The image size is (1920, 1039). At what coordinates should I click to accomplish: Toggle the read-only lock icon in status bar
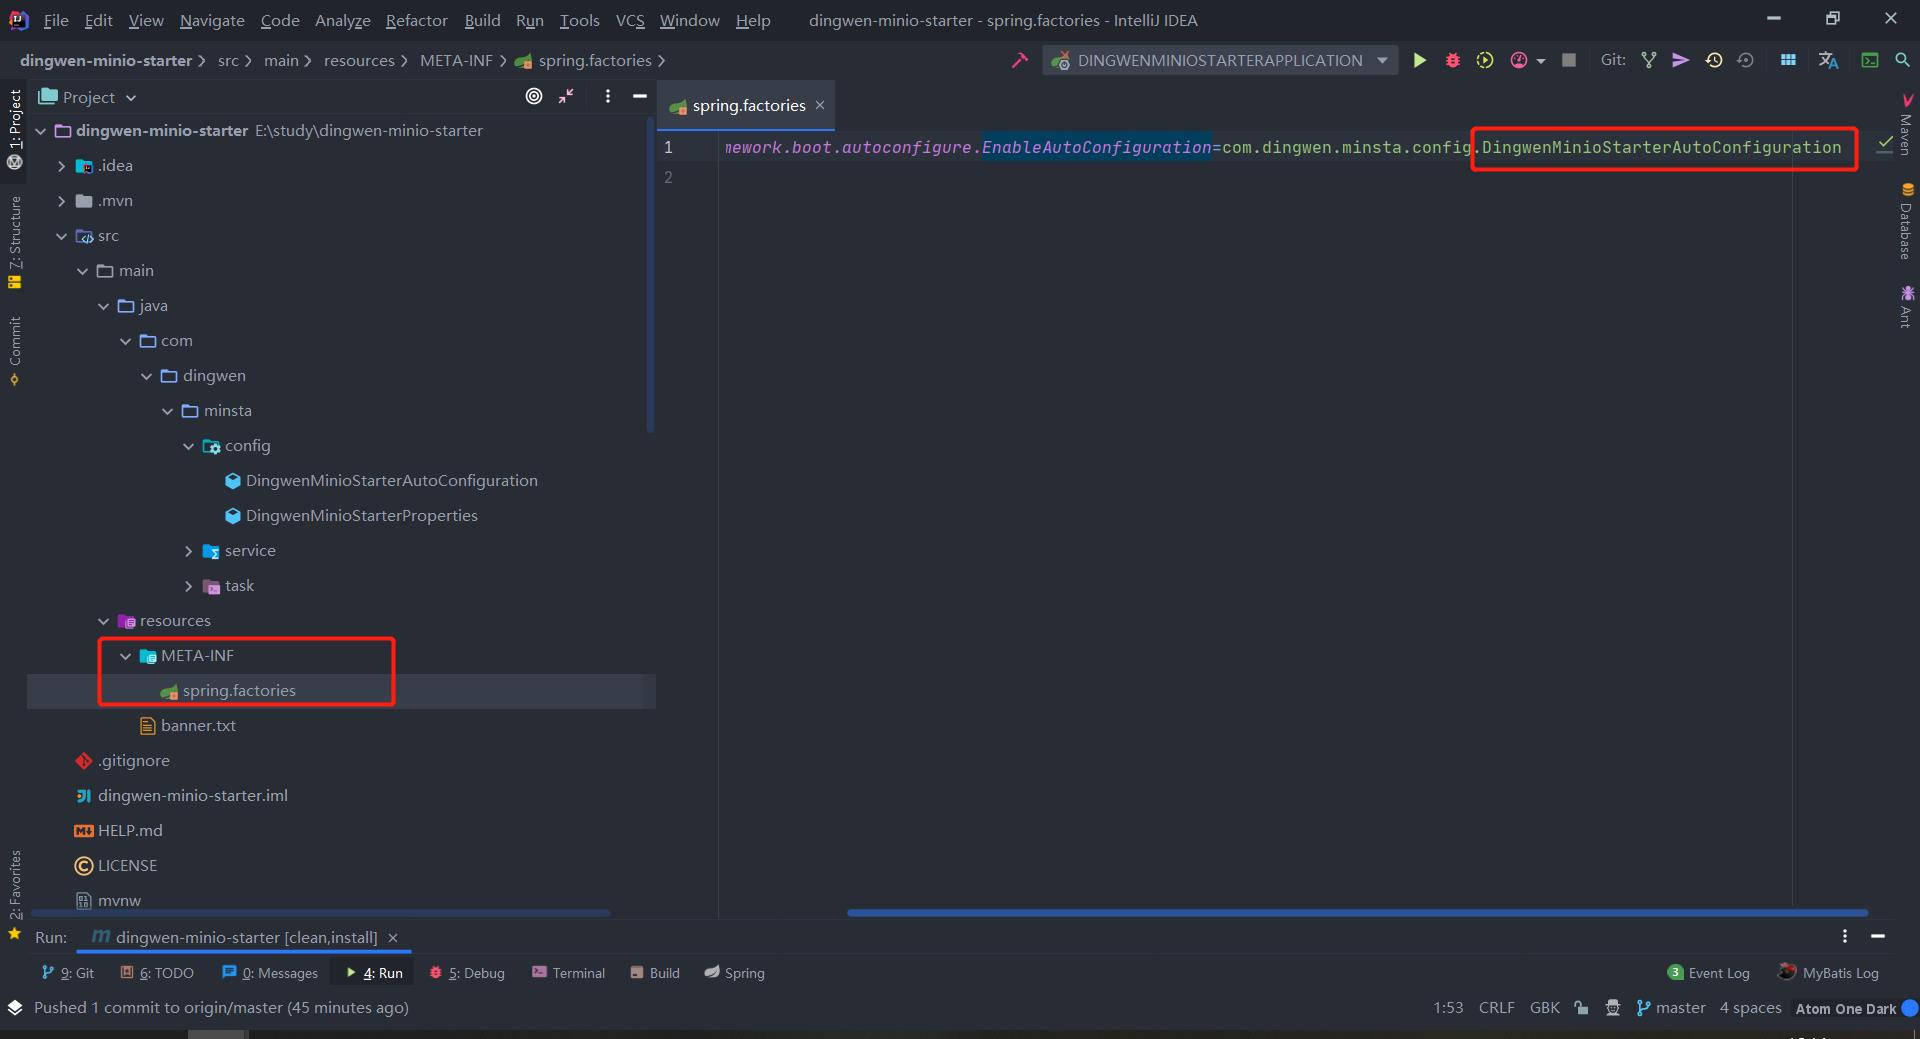pos(1581,1008)
